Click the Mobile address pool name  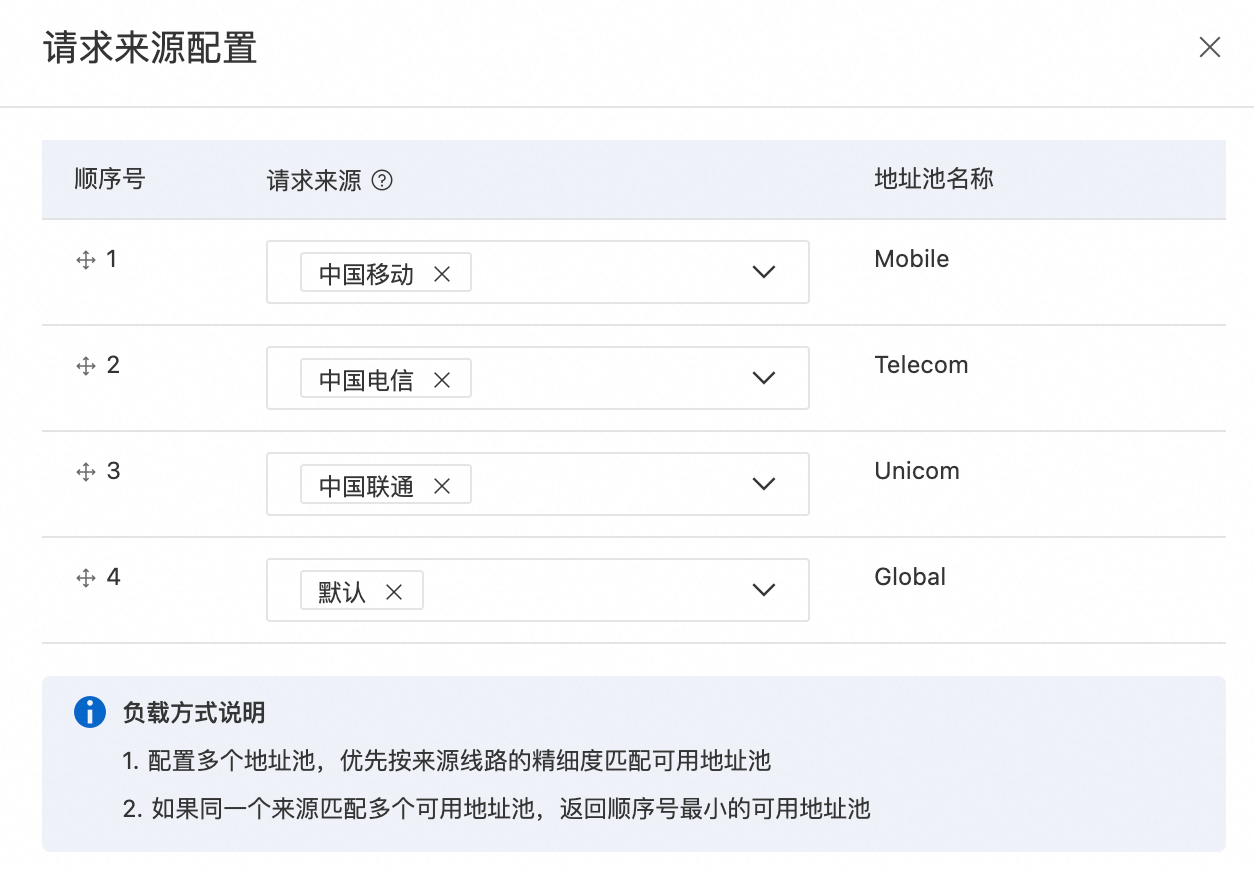click(912, 259)
